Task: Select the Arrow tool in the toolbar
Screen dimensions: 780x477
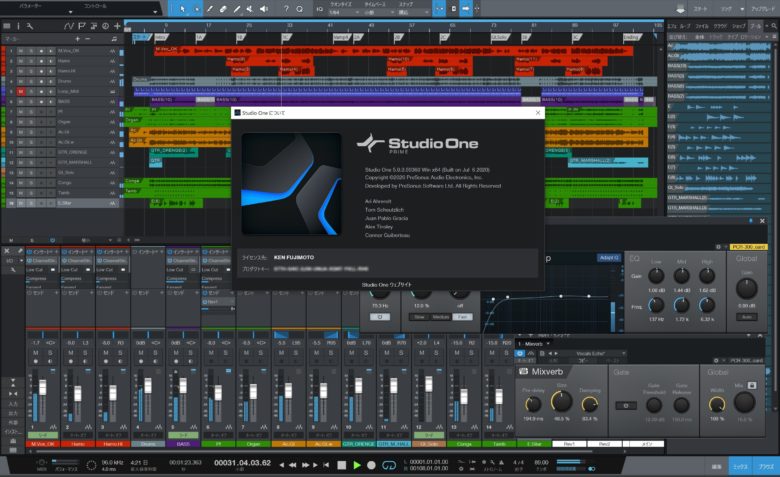Action: (183, 8)
